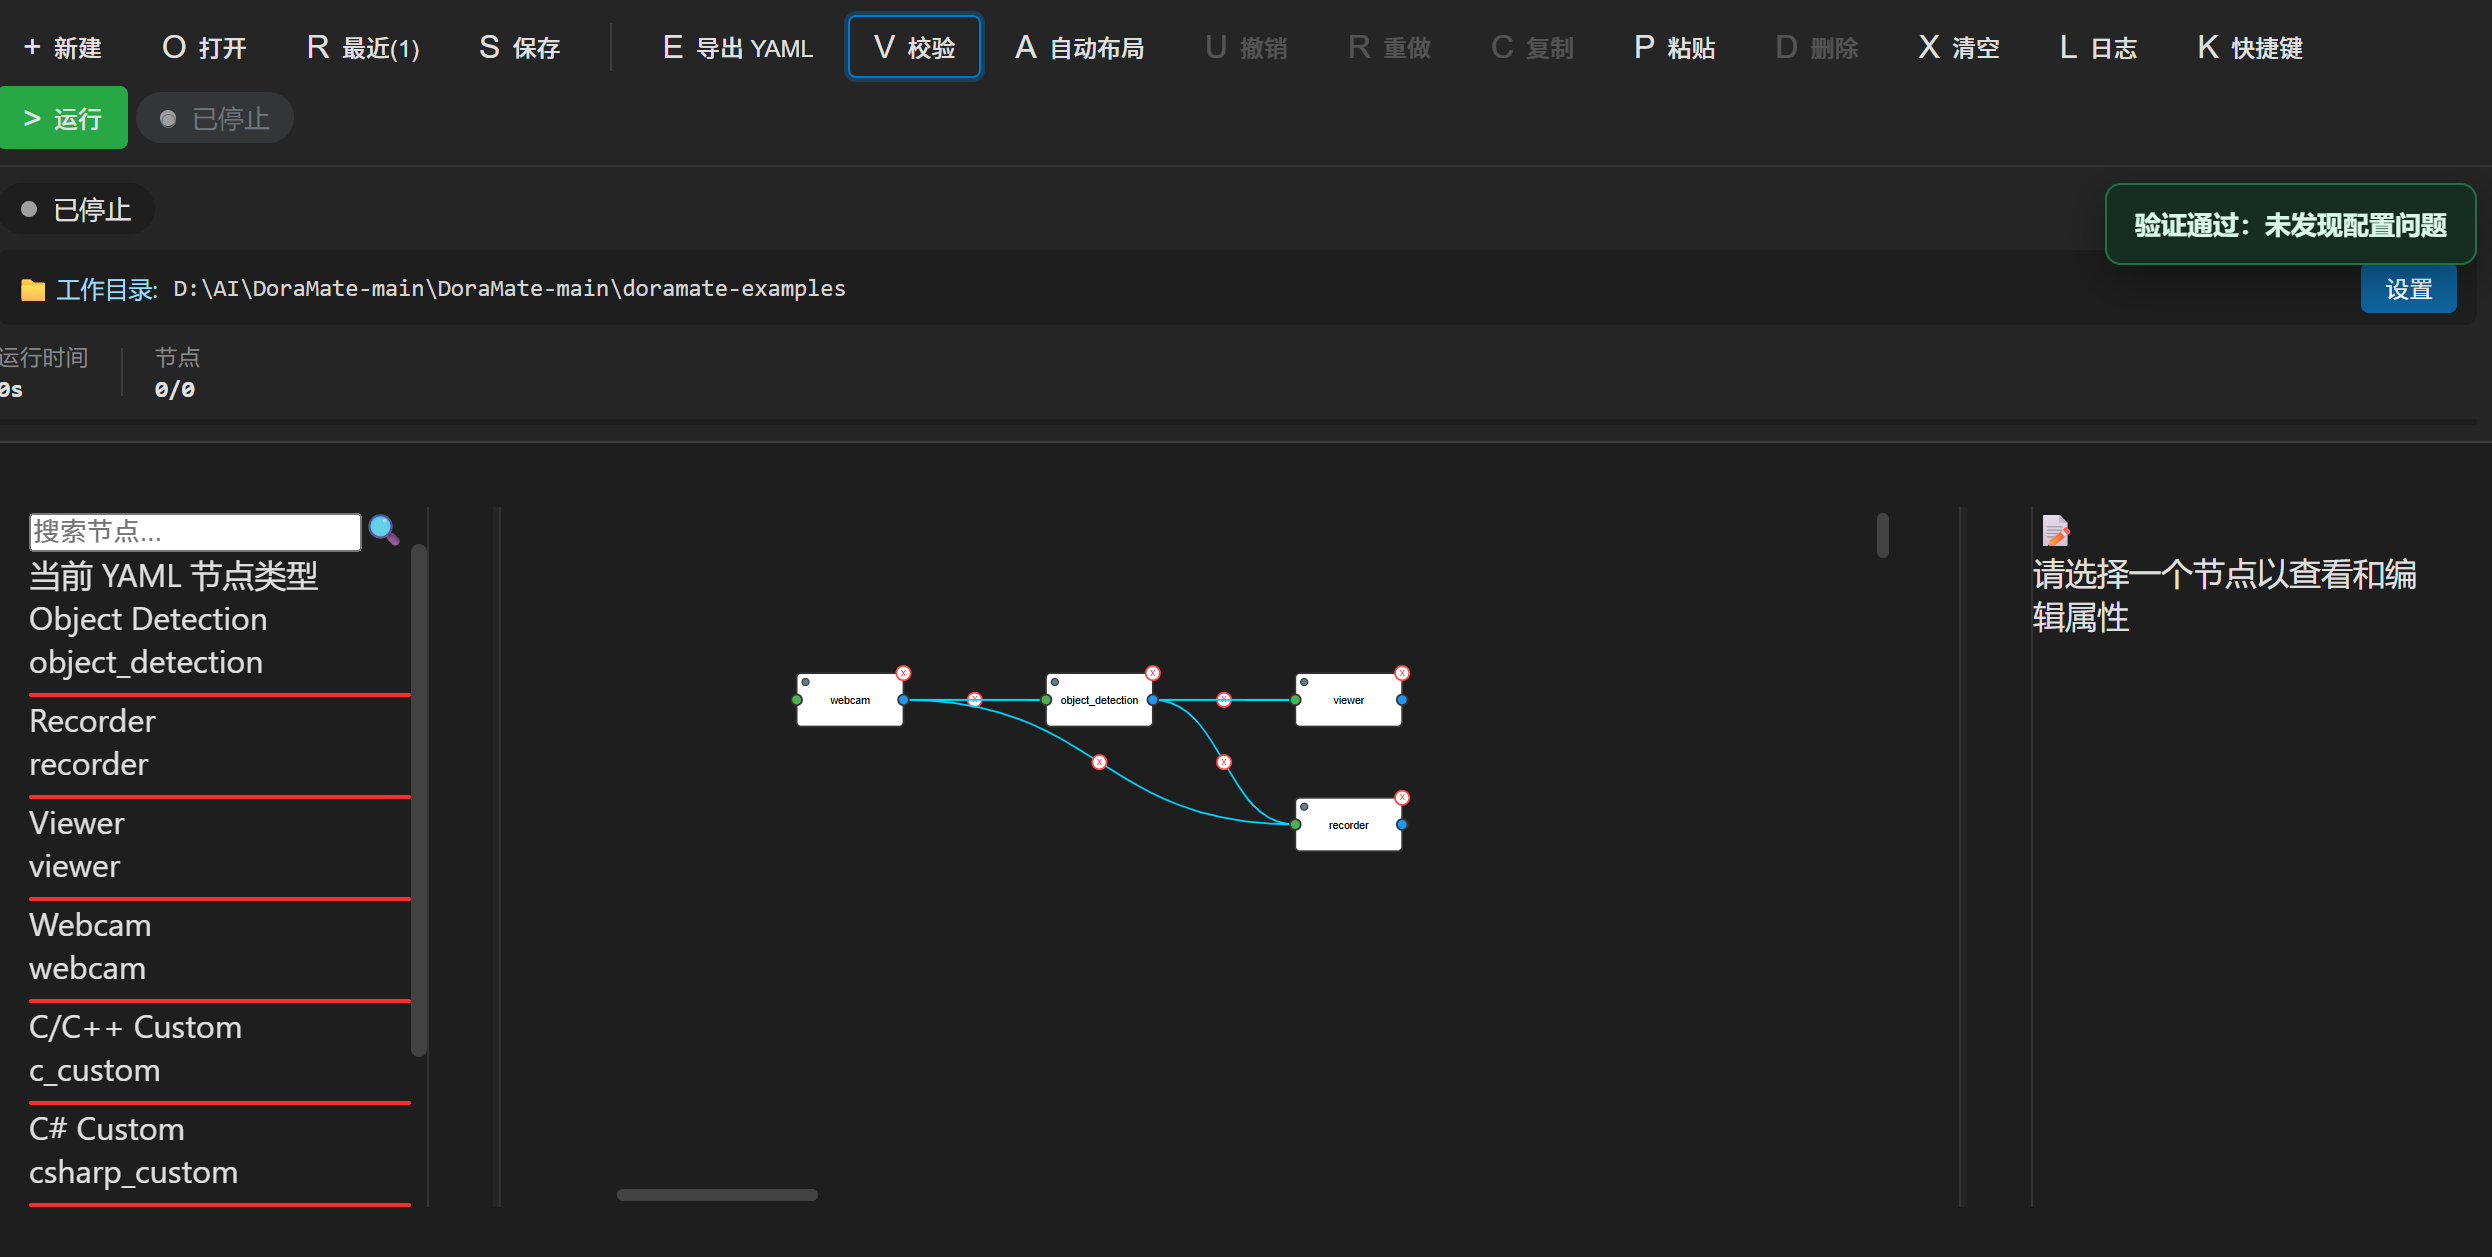Click the green input port of recorder

point(1296,825)
